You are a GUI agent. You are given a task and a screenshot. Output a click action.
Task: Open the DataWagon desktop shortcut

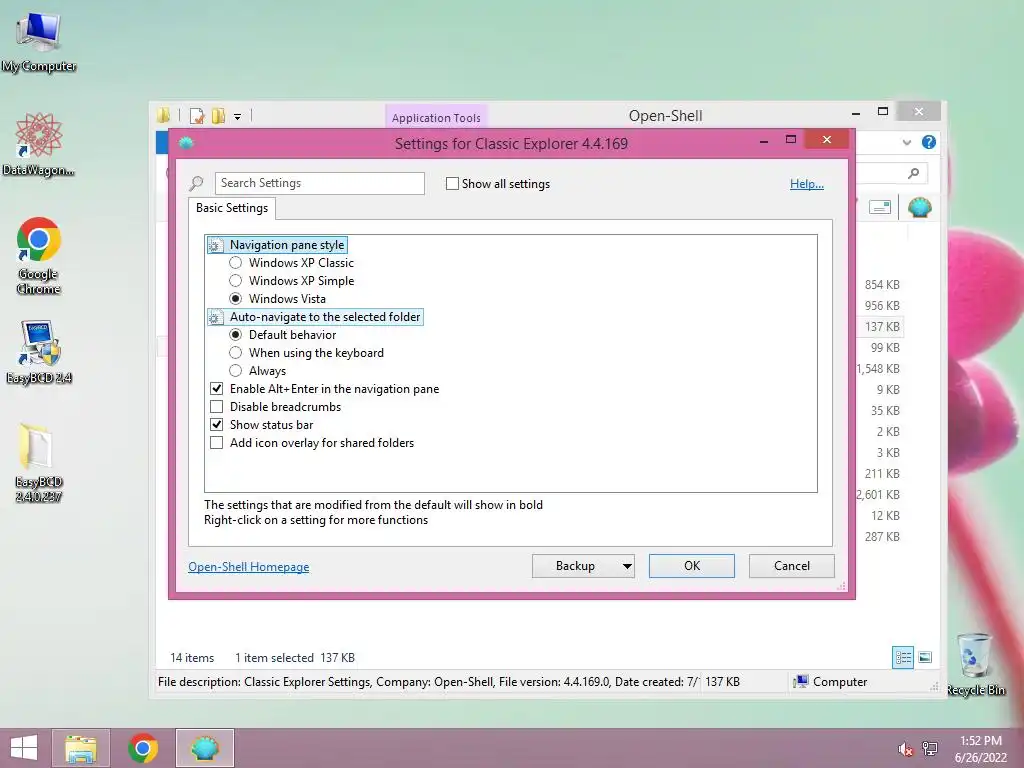[38, 145]
